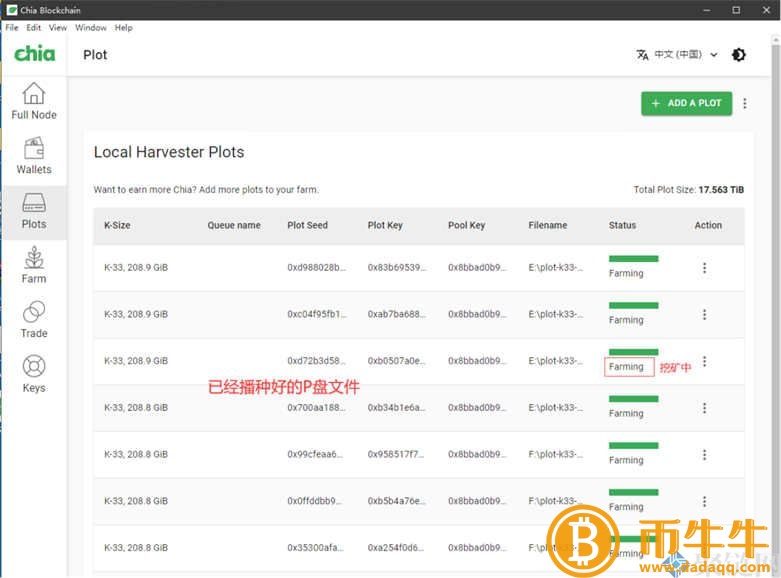The image size is (781, 578).
Task: Click the Status column header
Action: (622, 225)
